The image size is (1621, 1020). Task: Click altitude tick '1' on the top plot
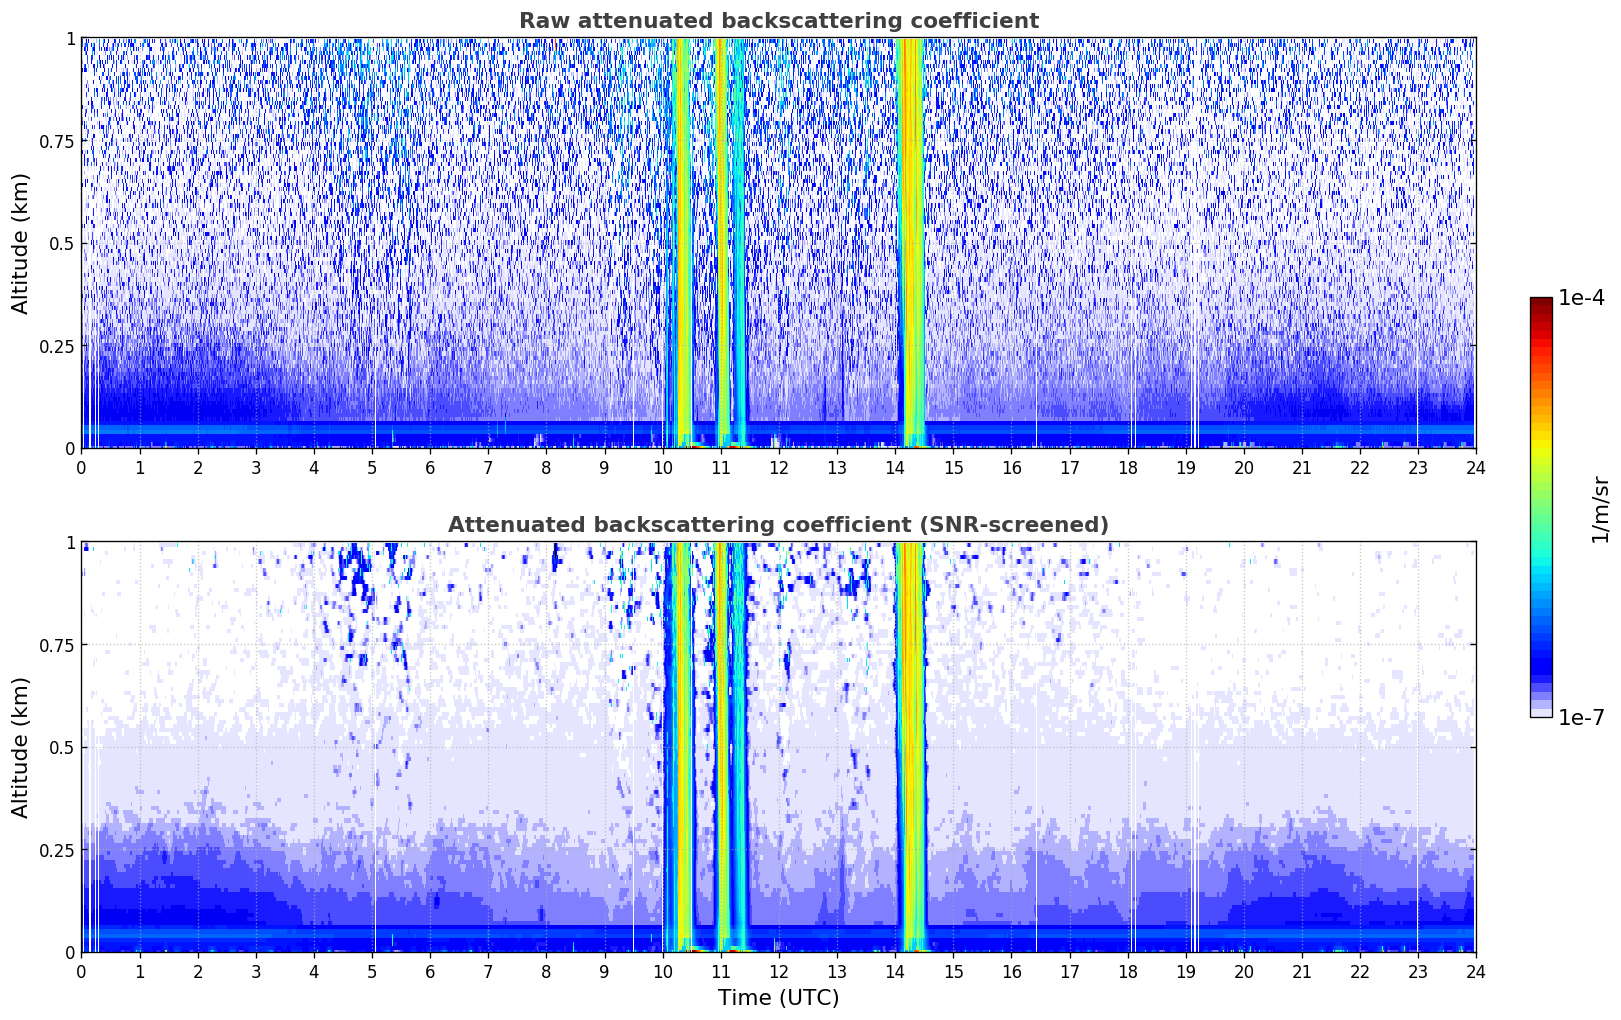[x=70, y=38]
